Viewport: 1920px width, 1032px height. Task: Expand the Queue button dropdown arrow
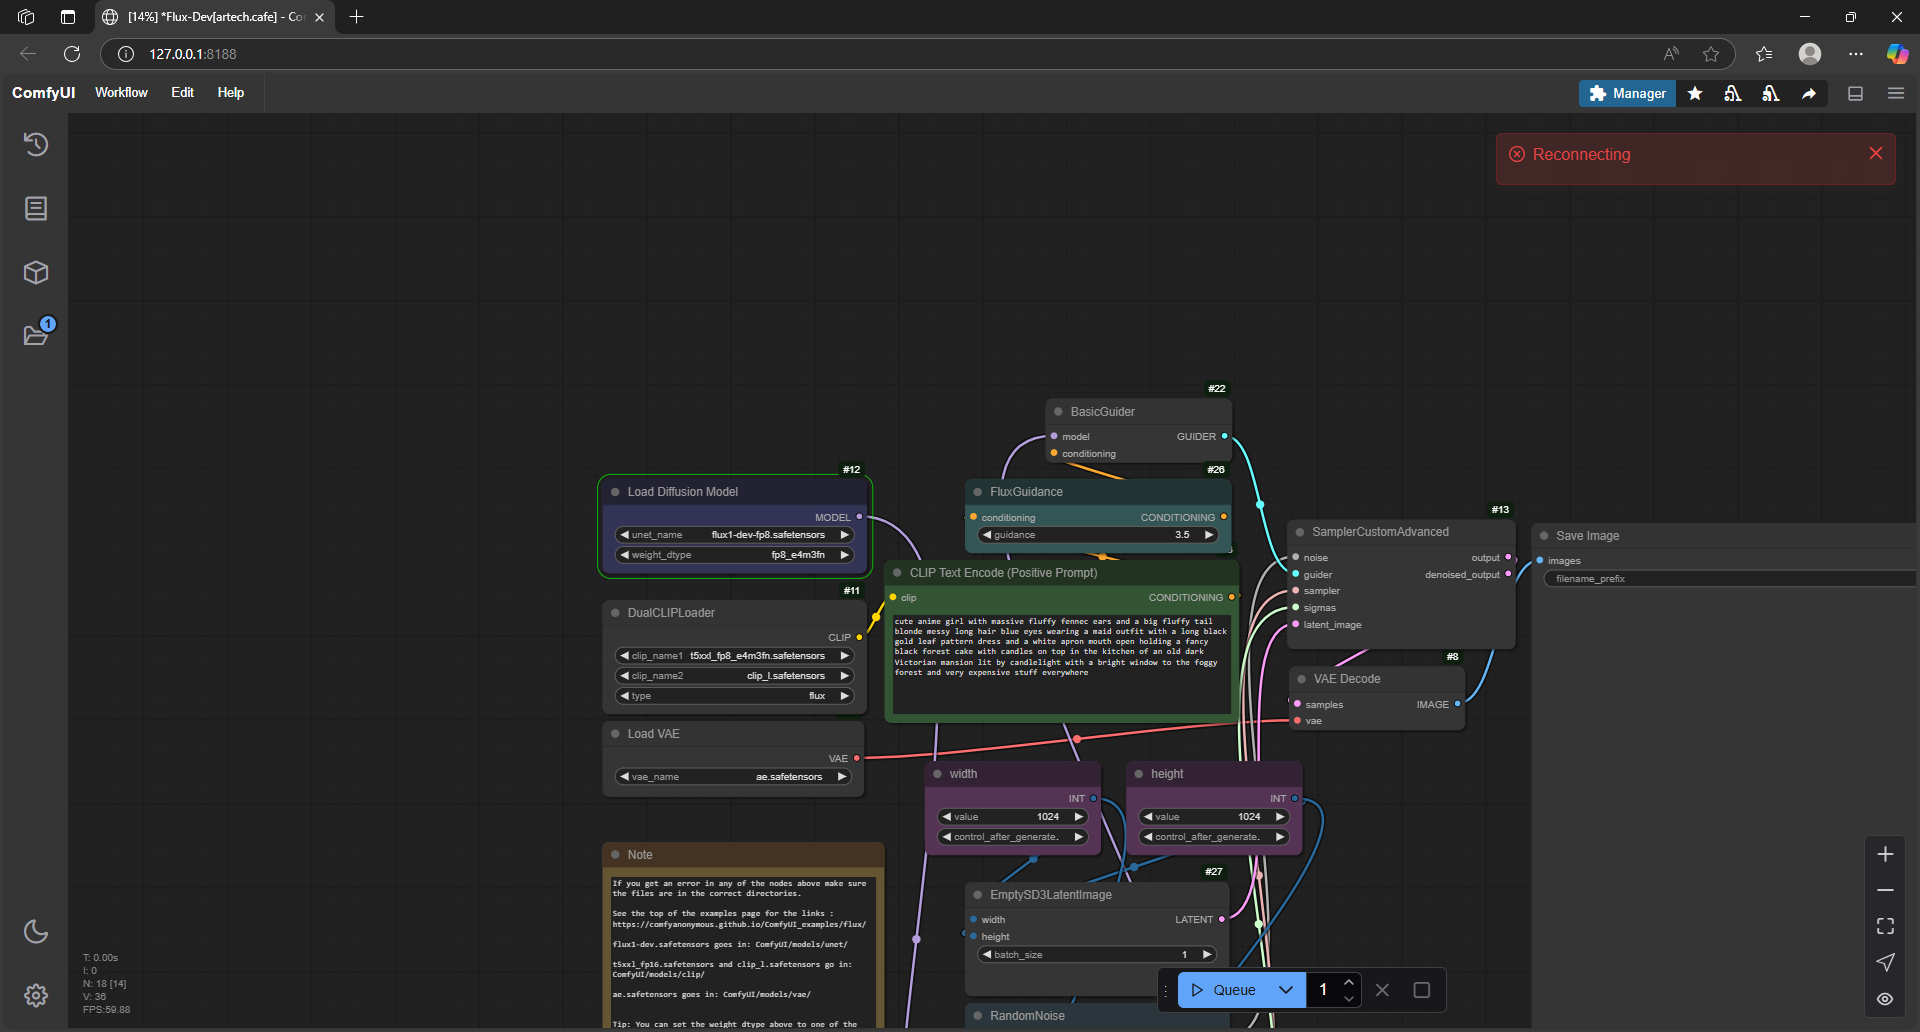coord(1286,990)
